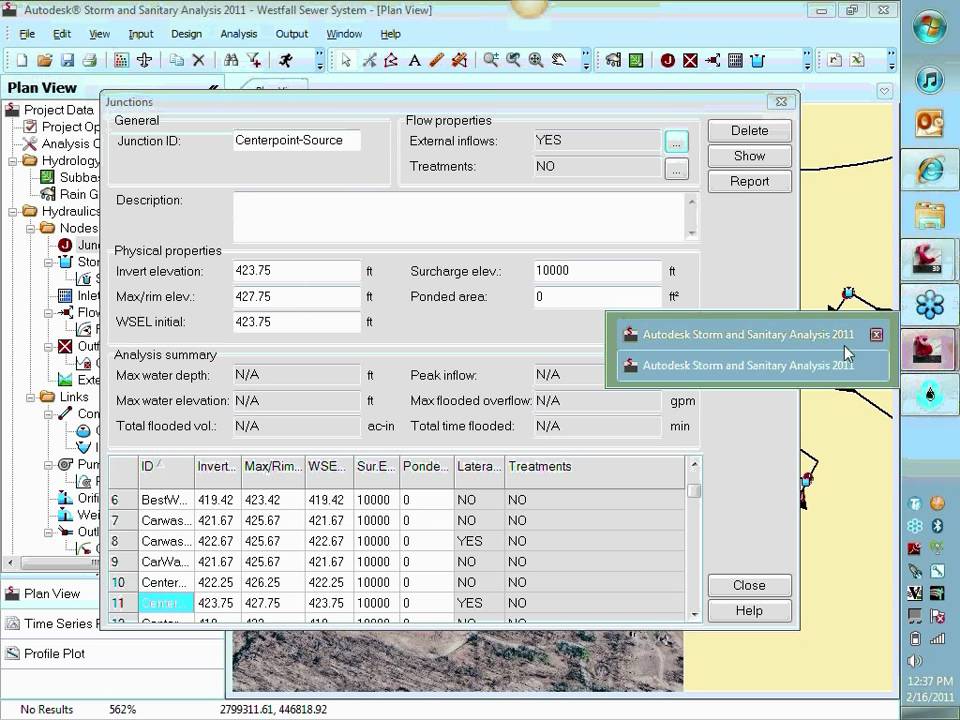
Task: Open the Analysis menu
Action: tap(239, 34)
